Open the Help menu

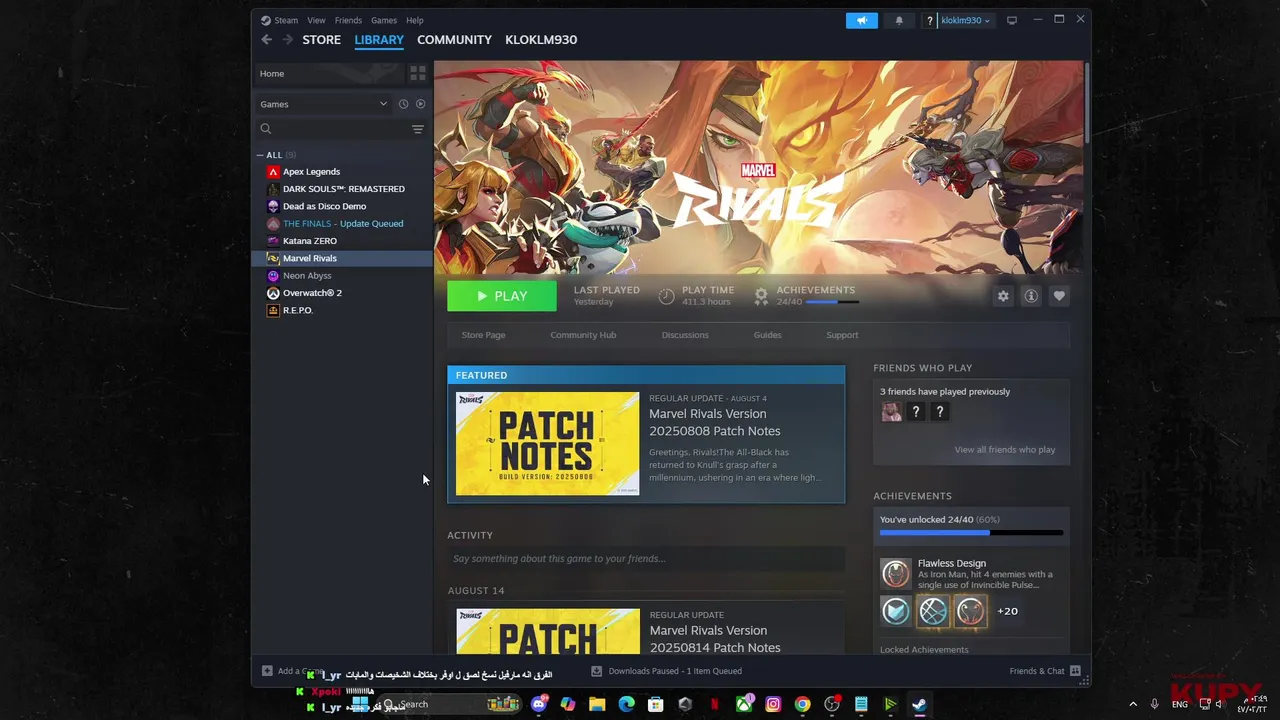click(x=415, y=20)
